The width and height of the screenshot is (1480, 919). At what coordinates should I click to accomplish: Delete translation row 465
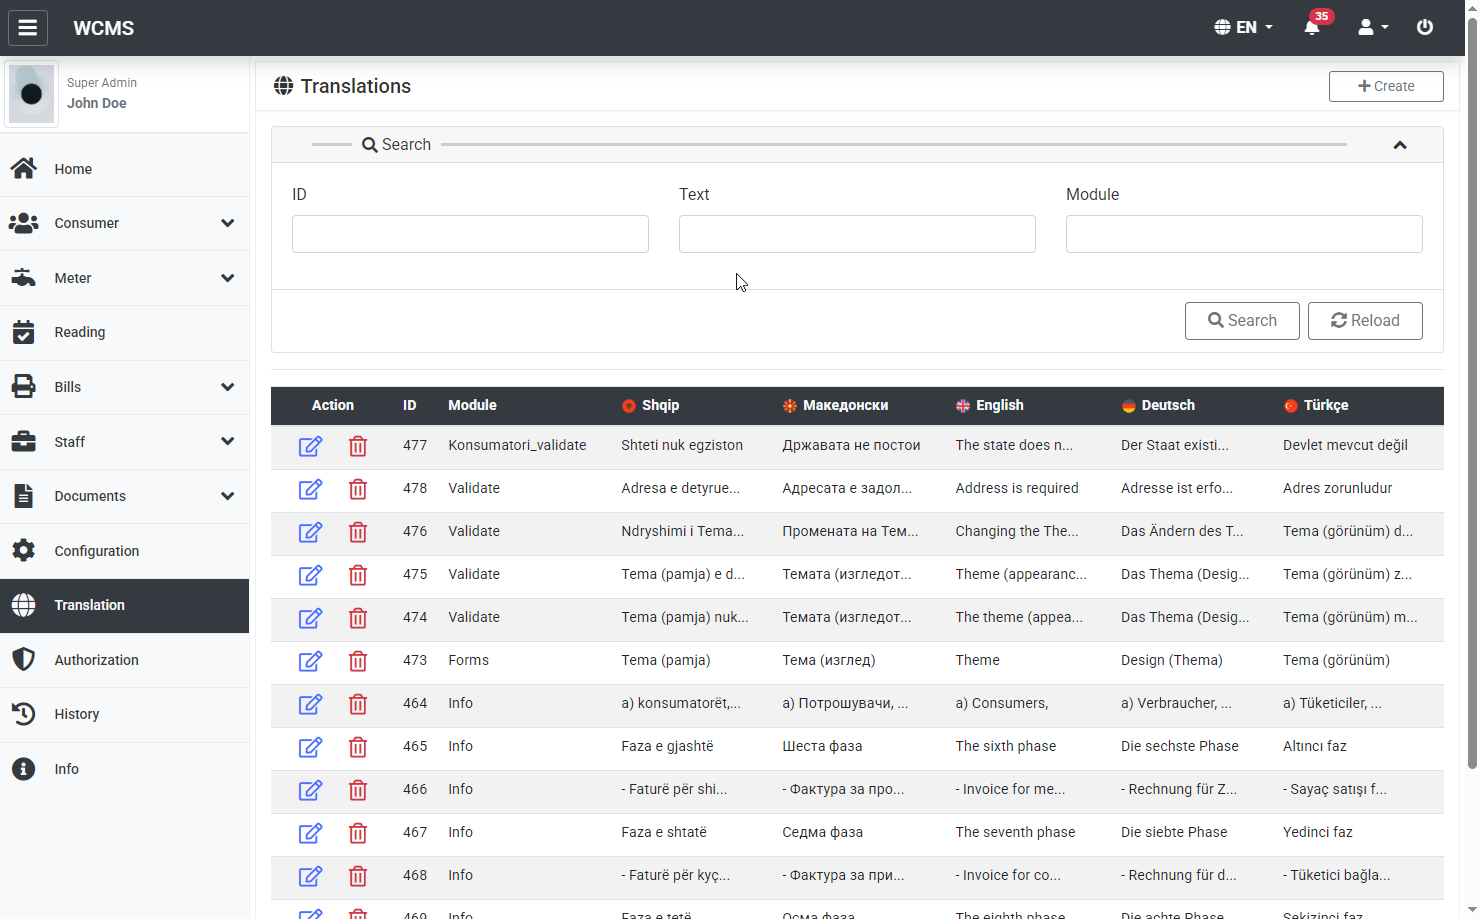point(358,747)
